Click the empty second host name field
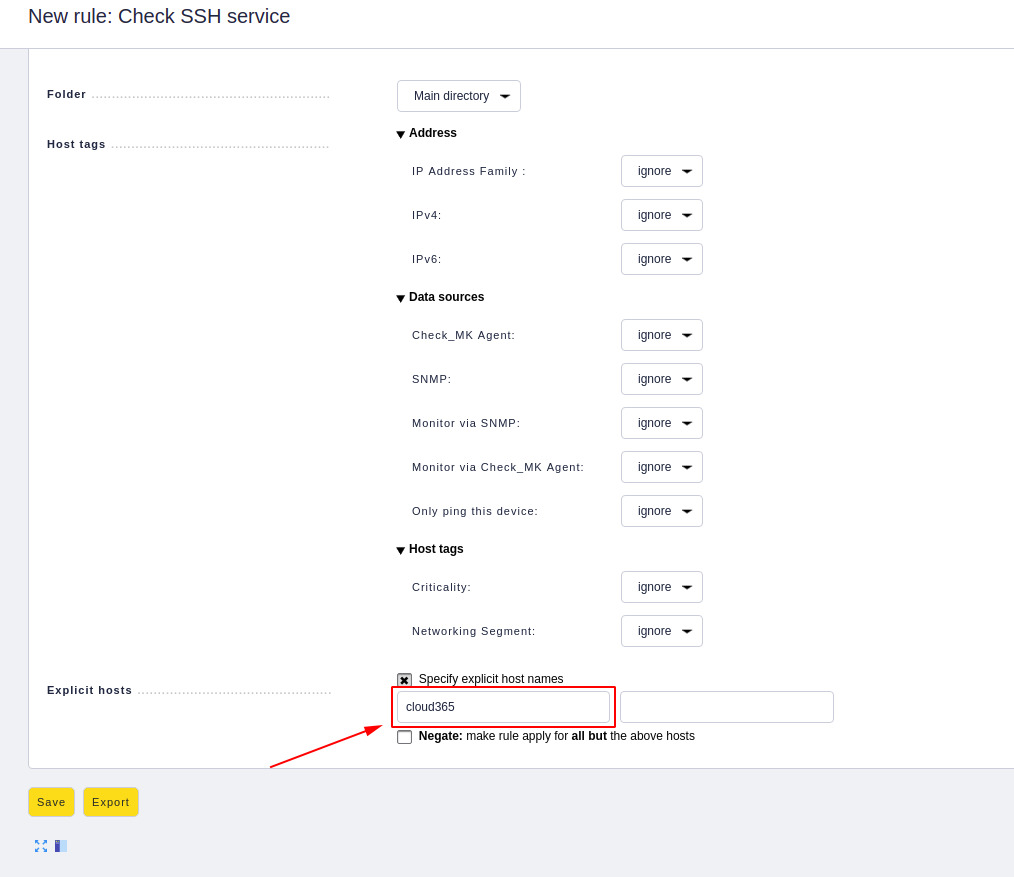Image resolution: width=1014 pixels, height=877 pixels. pyautogui.click(x=727, y=707)
